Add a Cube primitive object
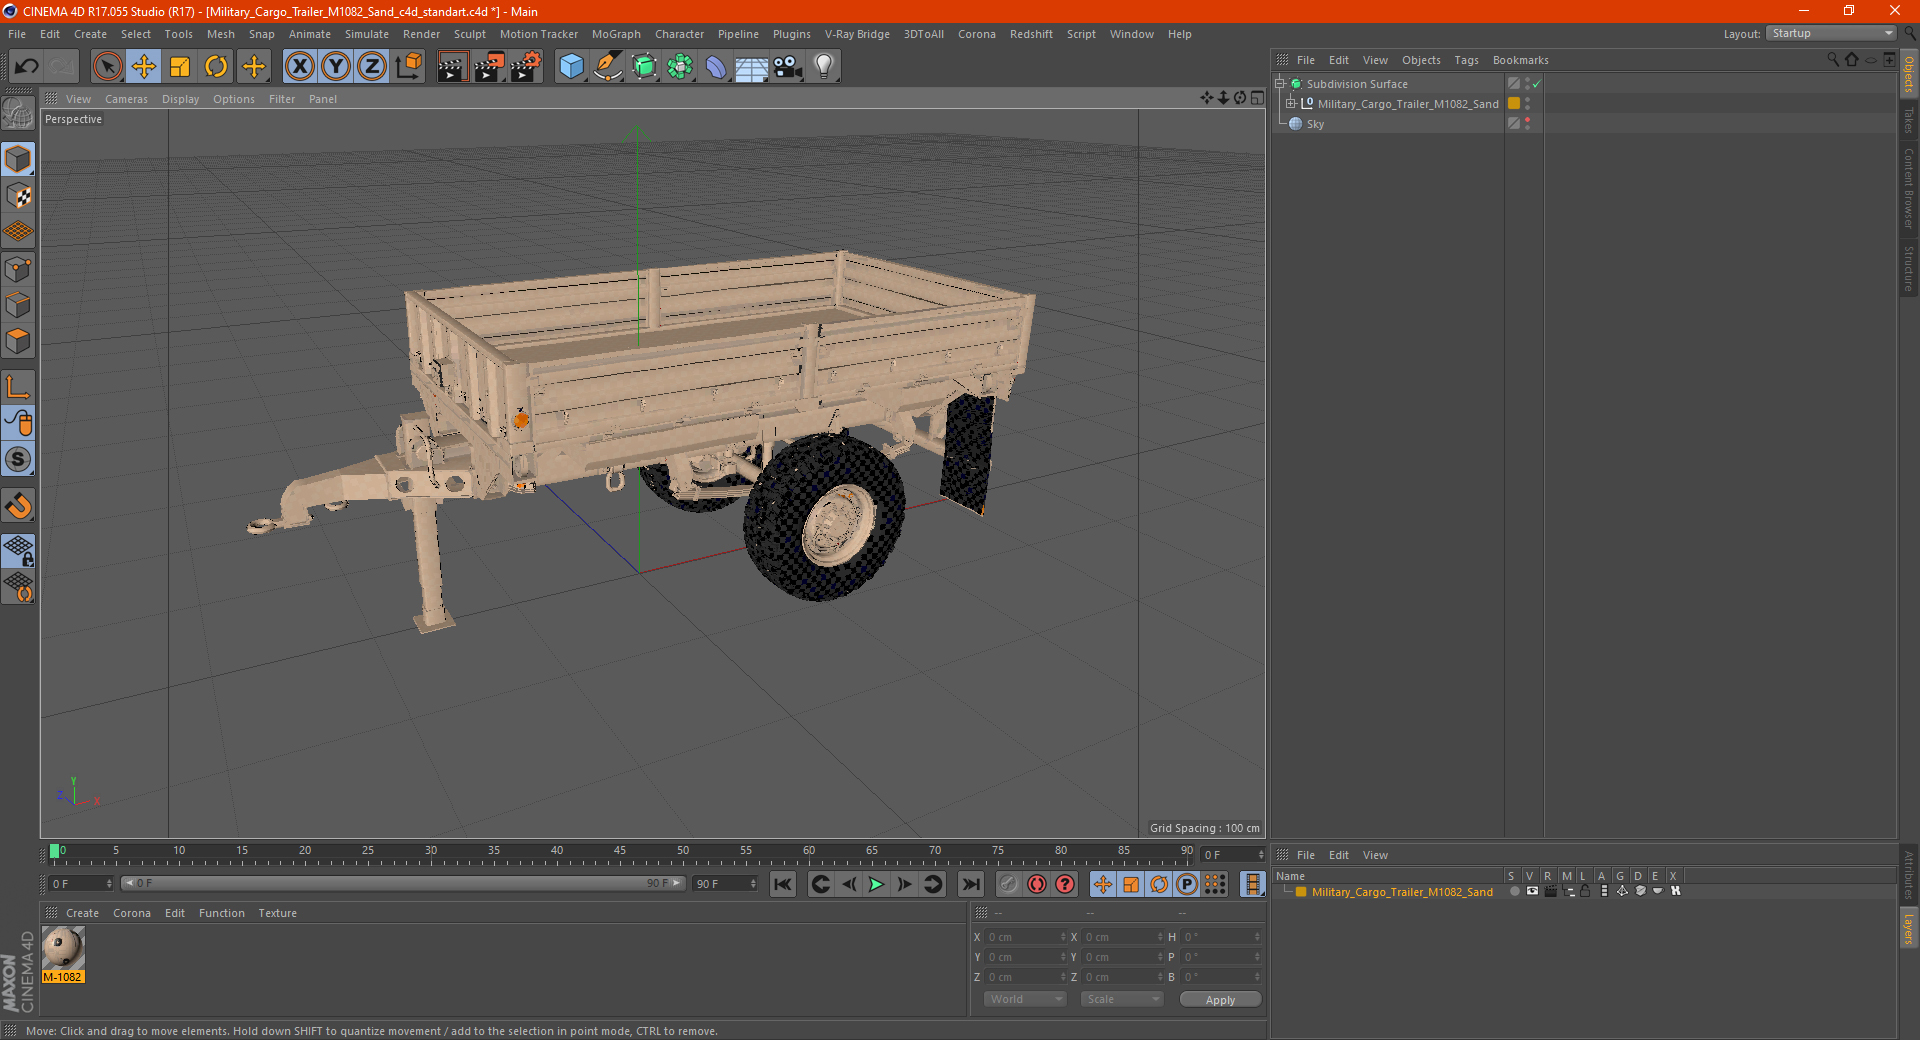This screenshot has width=1920, height=1040. click(571, 67)
